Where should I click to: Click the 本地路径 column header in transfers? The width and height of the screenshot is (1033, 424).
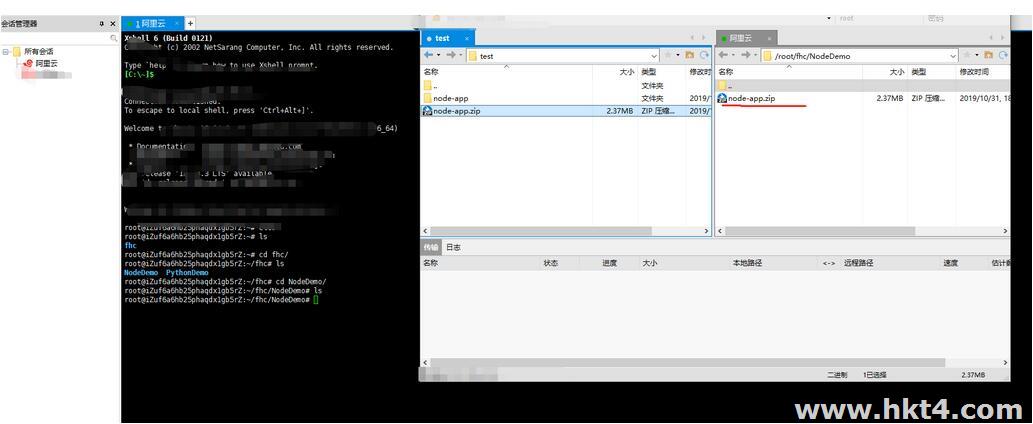point(747,263)
